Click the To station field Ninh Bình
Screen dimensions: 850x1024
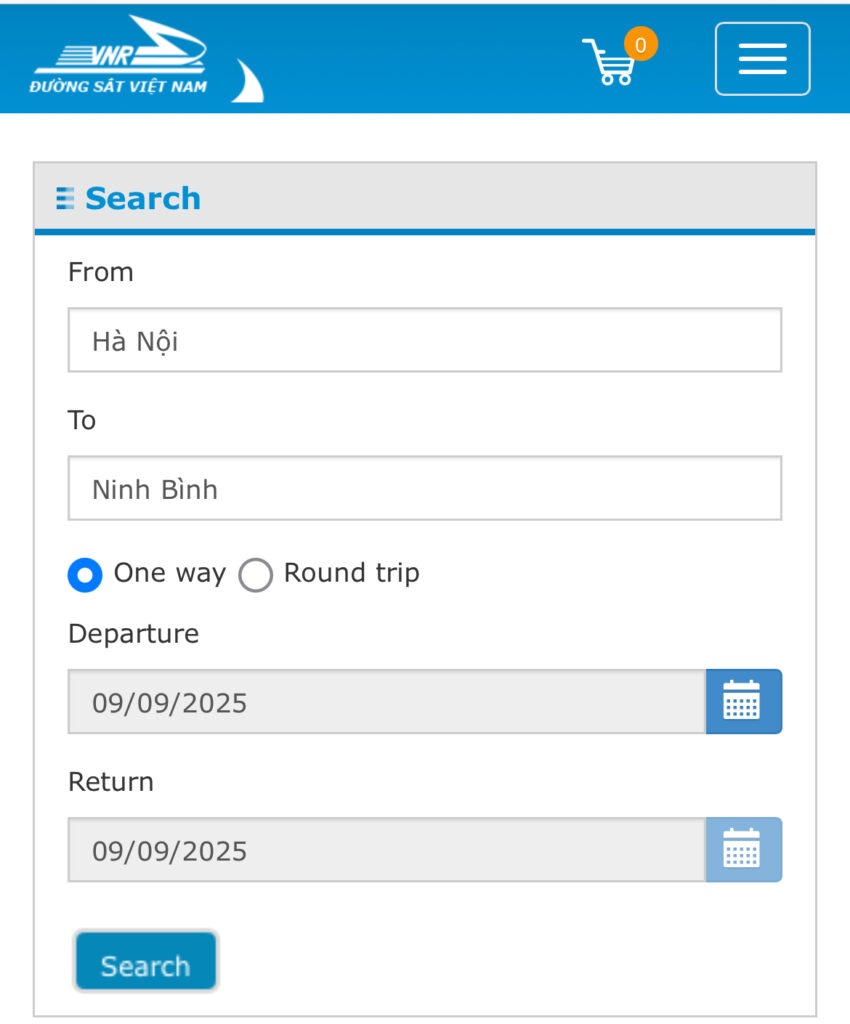(x=425, y=488)
